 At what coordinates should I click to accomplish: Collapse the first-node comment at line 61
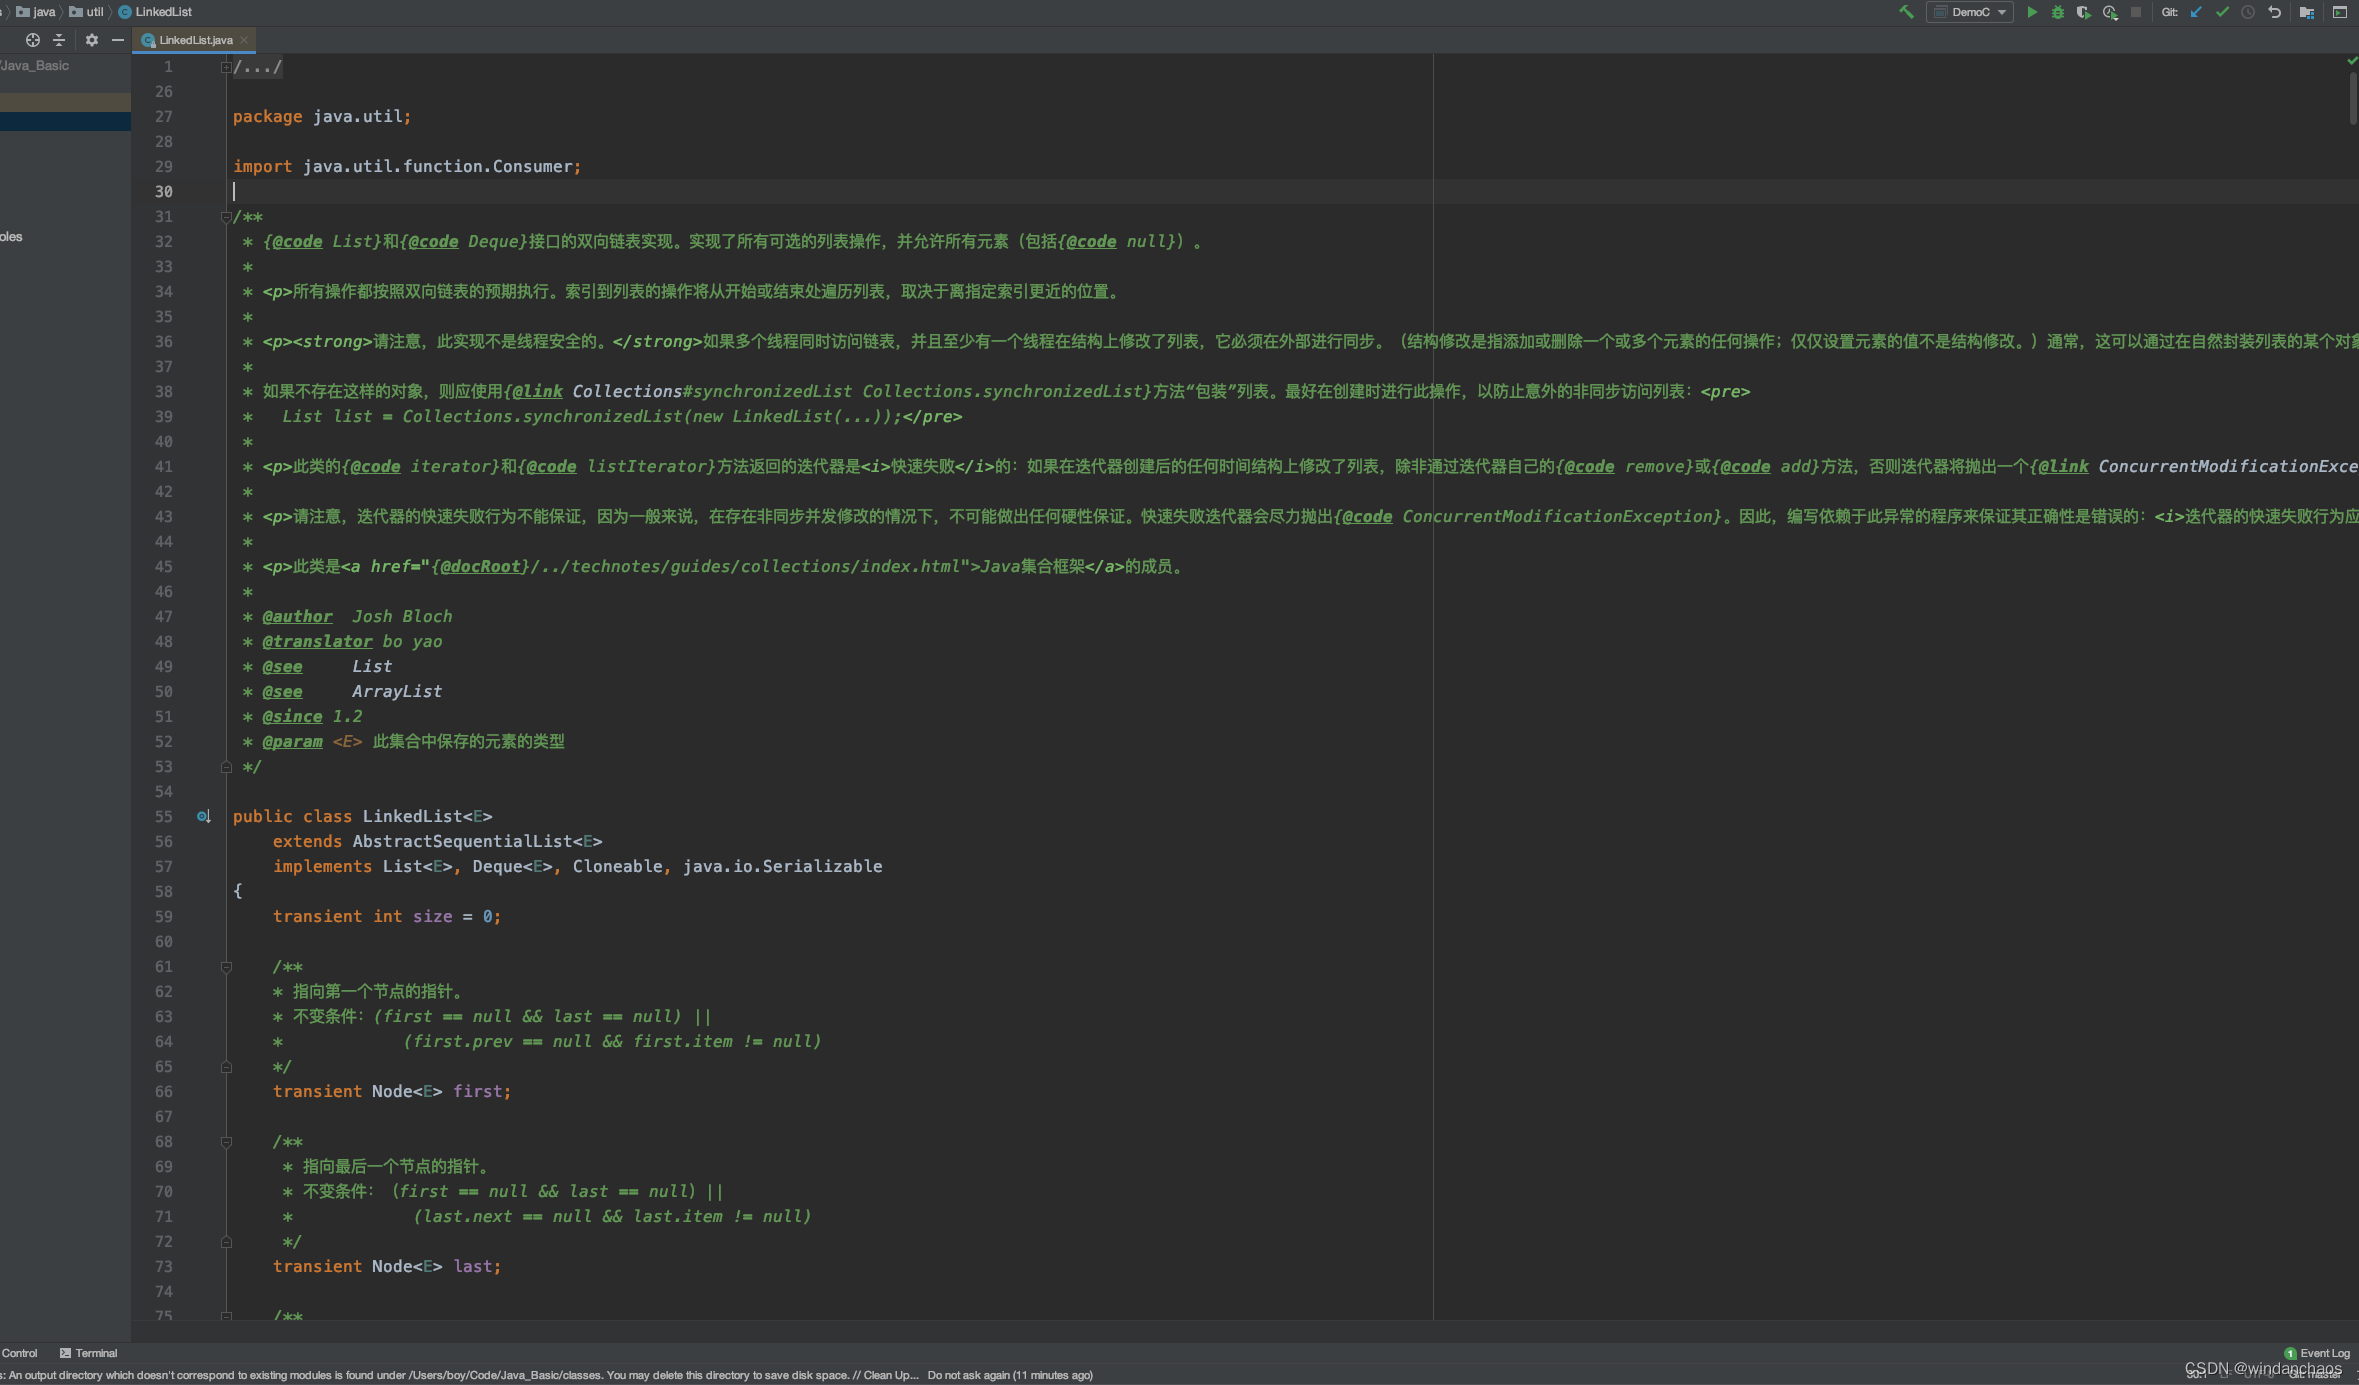point(226,967)
